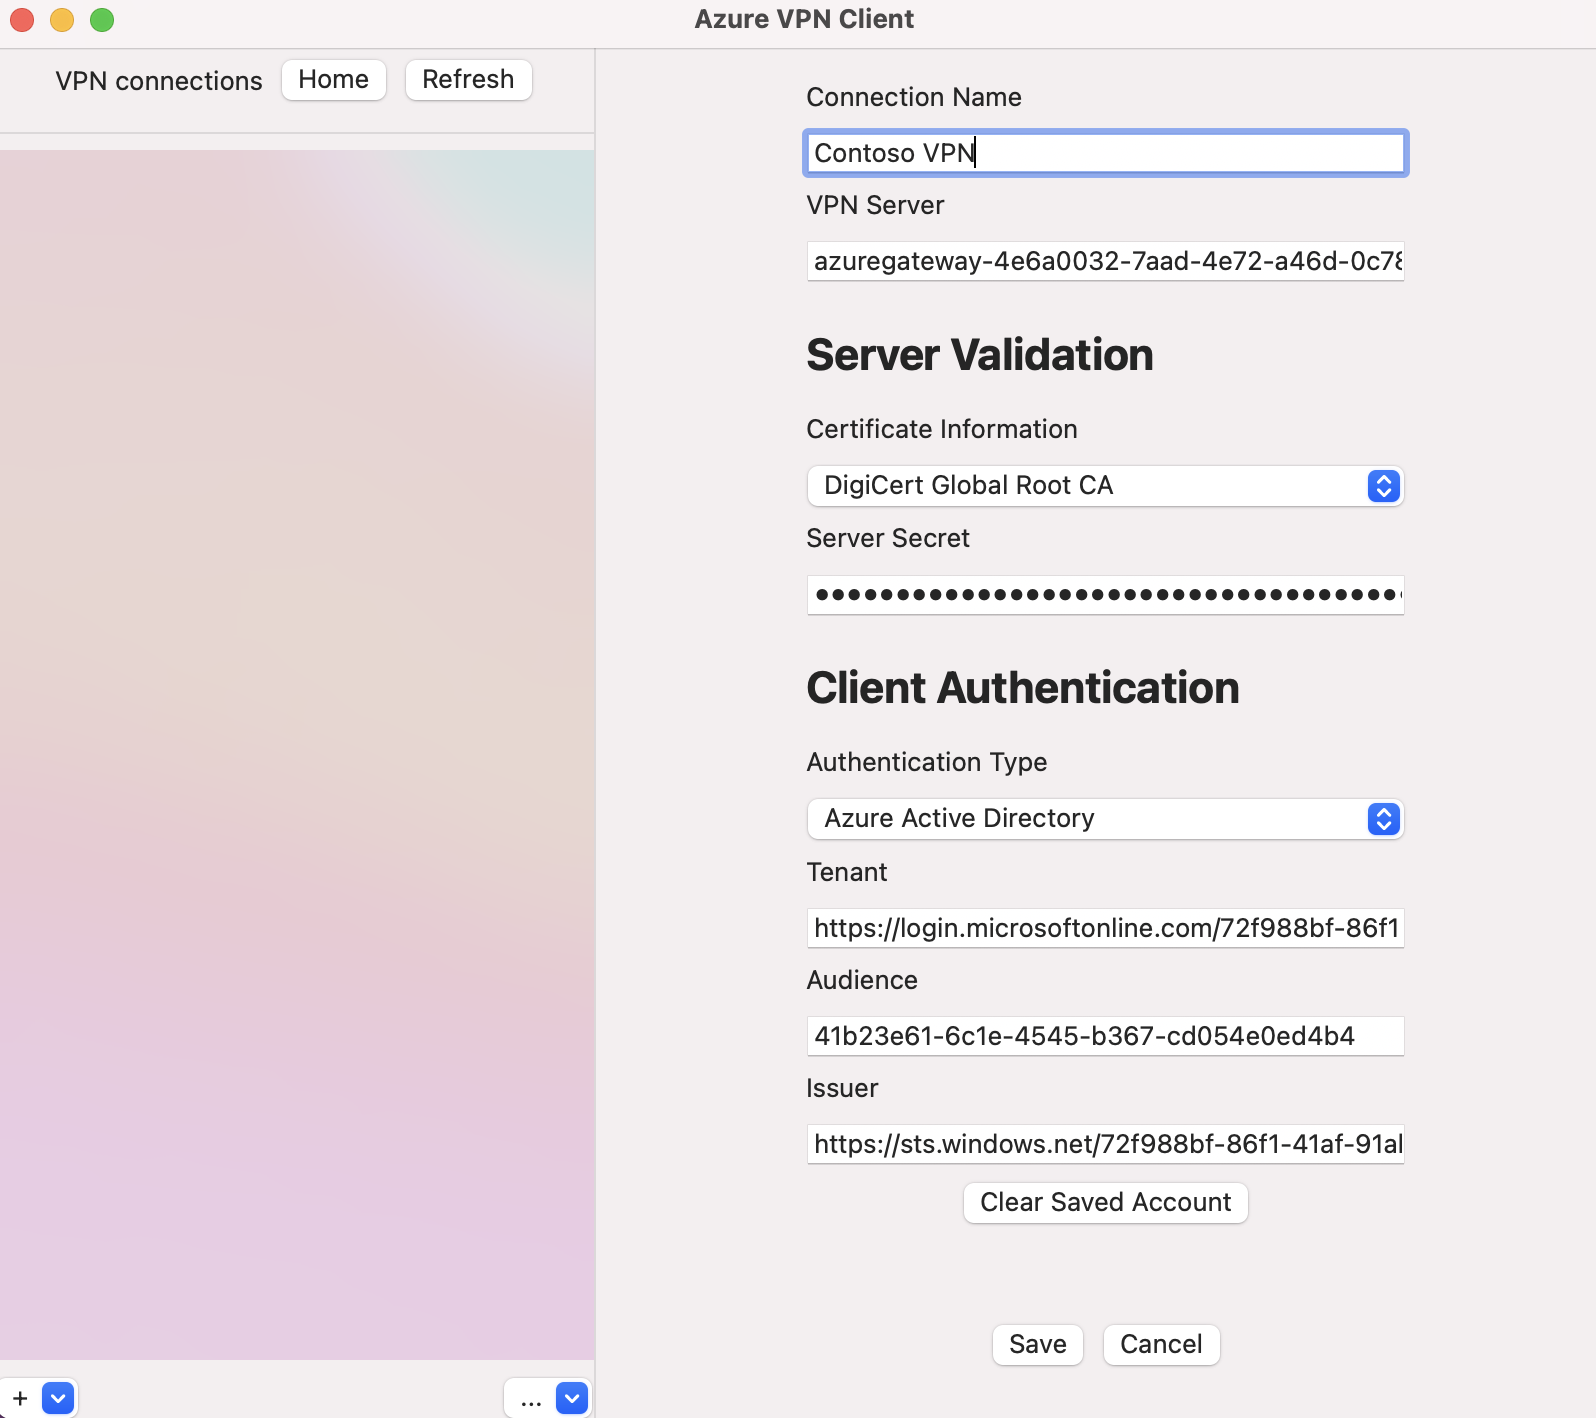
Task: Click the Audience ID field
Action: point(1105,1036)
